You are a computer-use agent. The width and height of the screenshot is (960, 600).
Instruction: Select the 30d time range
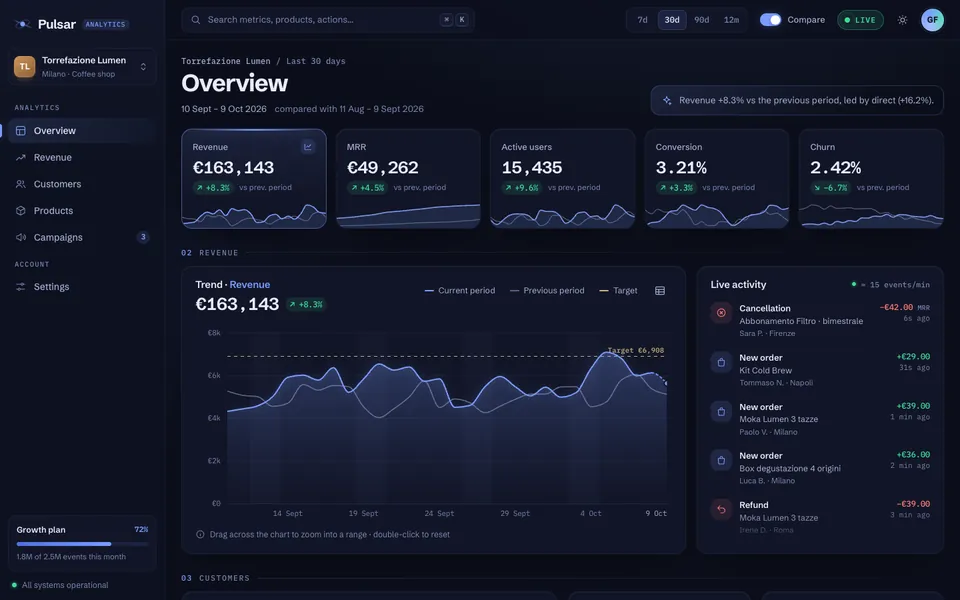coord(672,20)
